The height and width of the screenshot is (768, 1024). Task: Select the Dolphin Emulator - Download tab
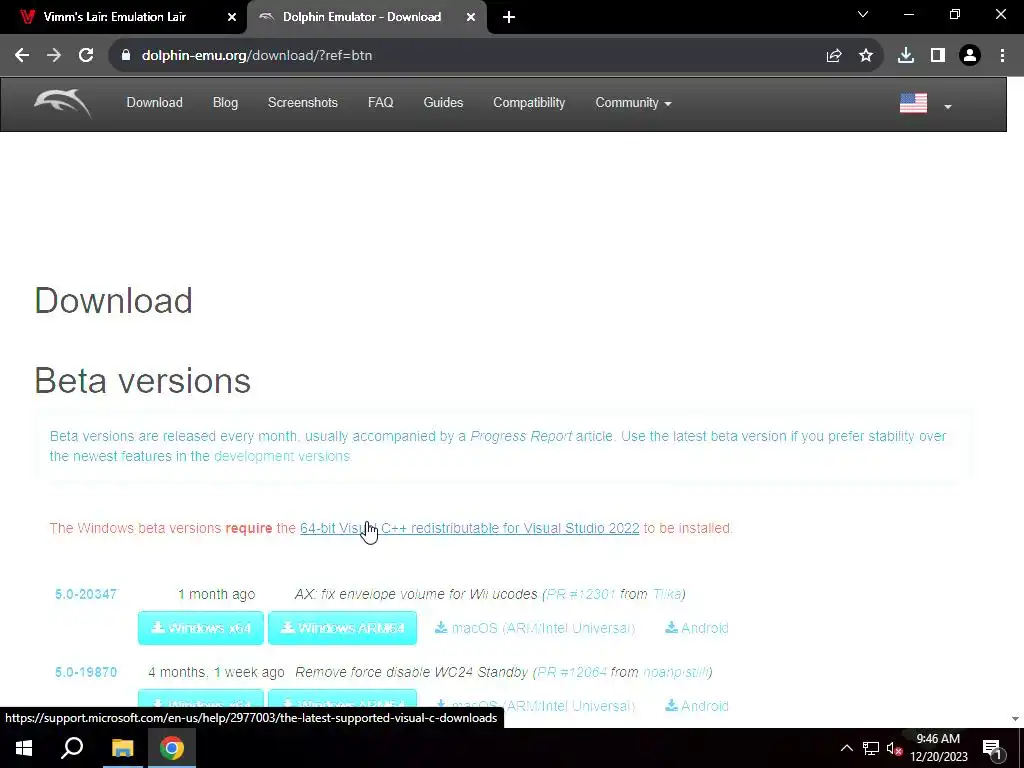tap(362, 17)
